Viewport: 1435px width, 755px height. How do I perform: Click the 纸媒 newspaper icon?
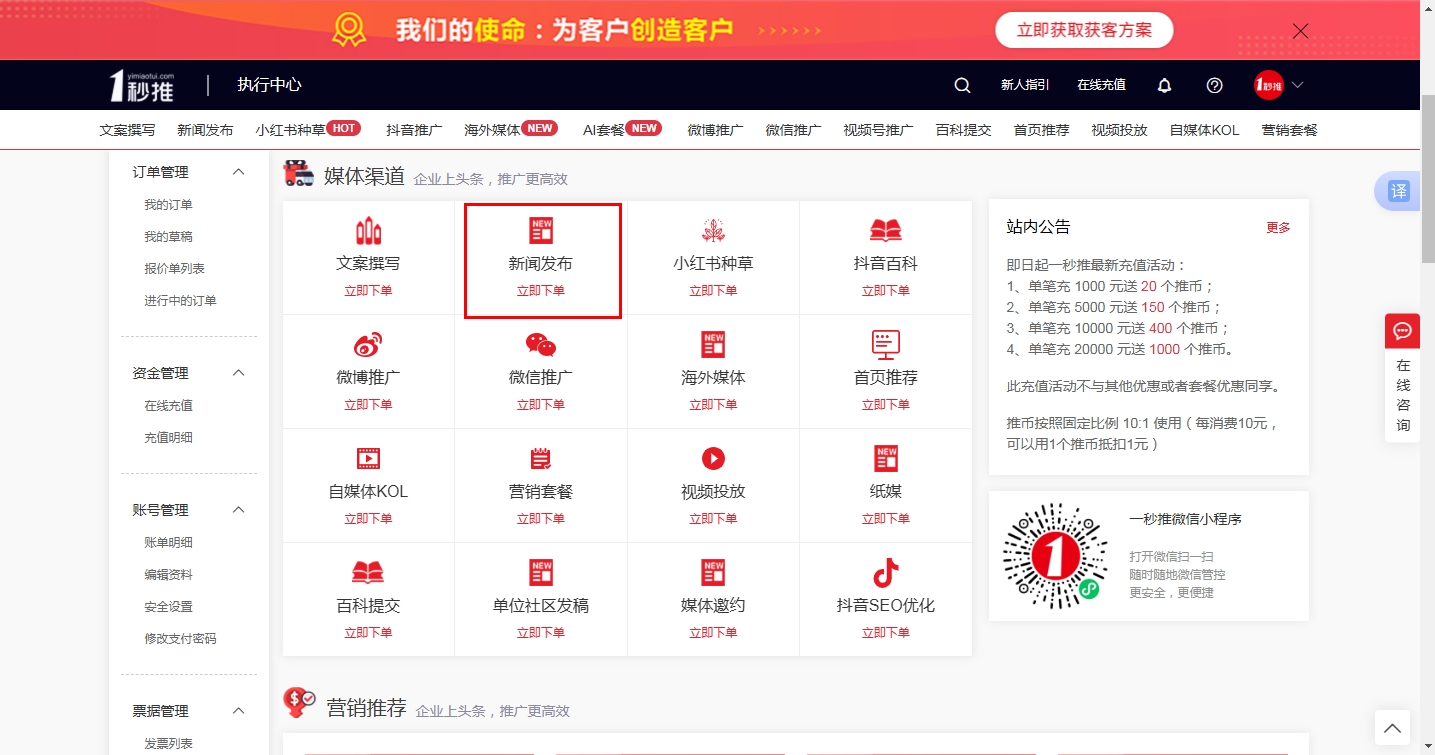pos(886,458)
